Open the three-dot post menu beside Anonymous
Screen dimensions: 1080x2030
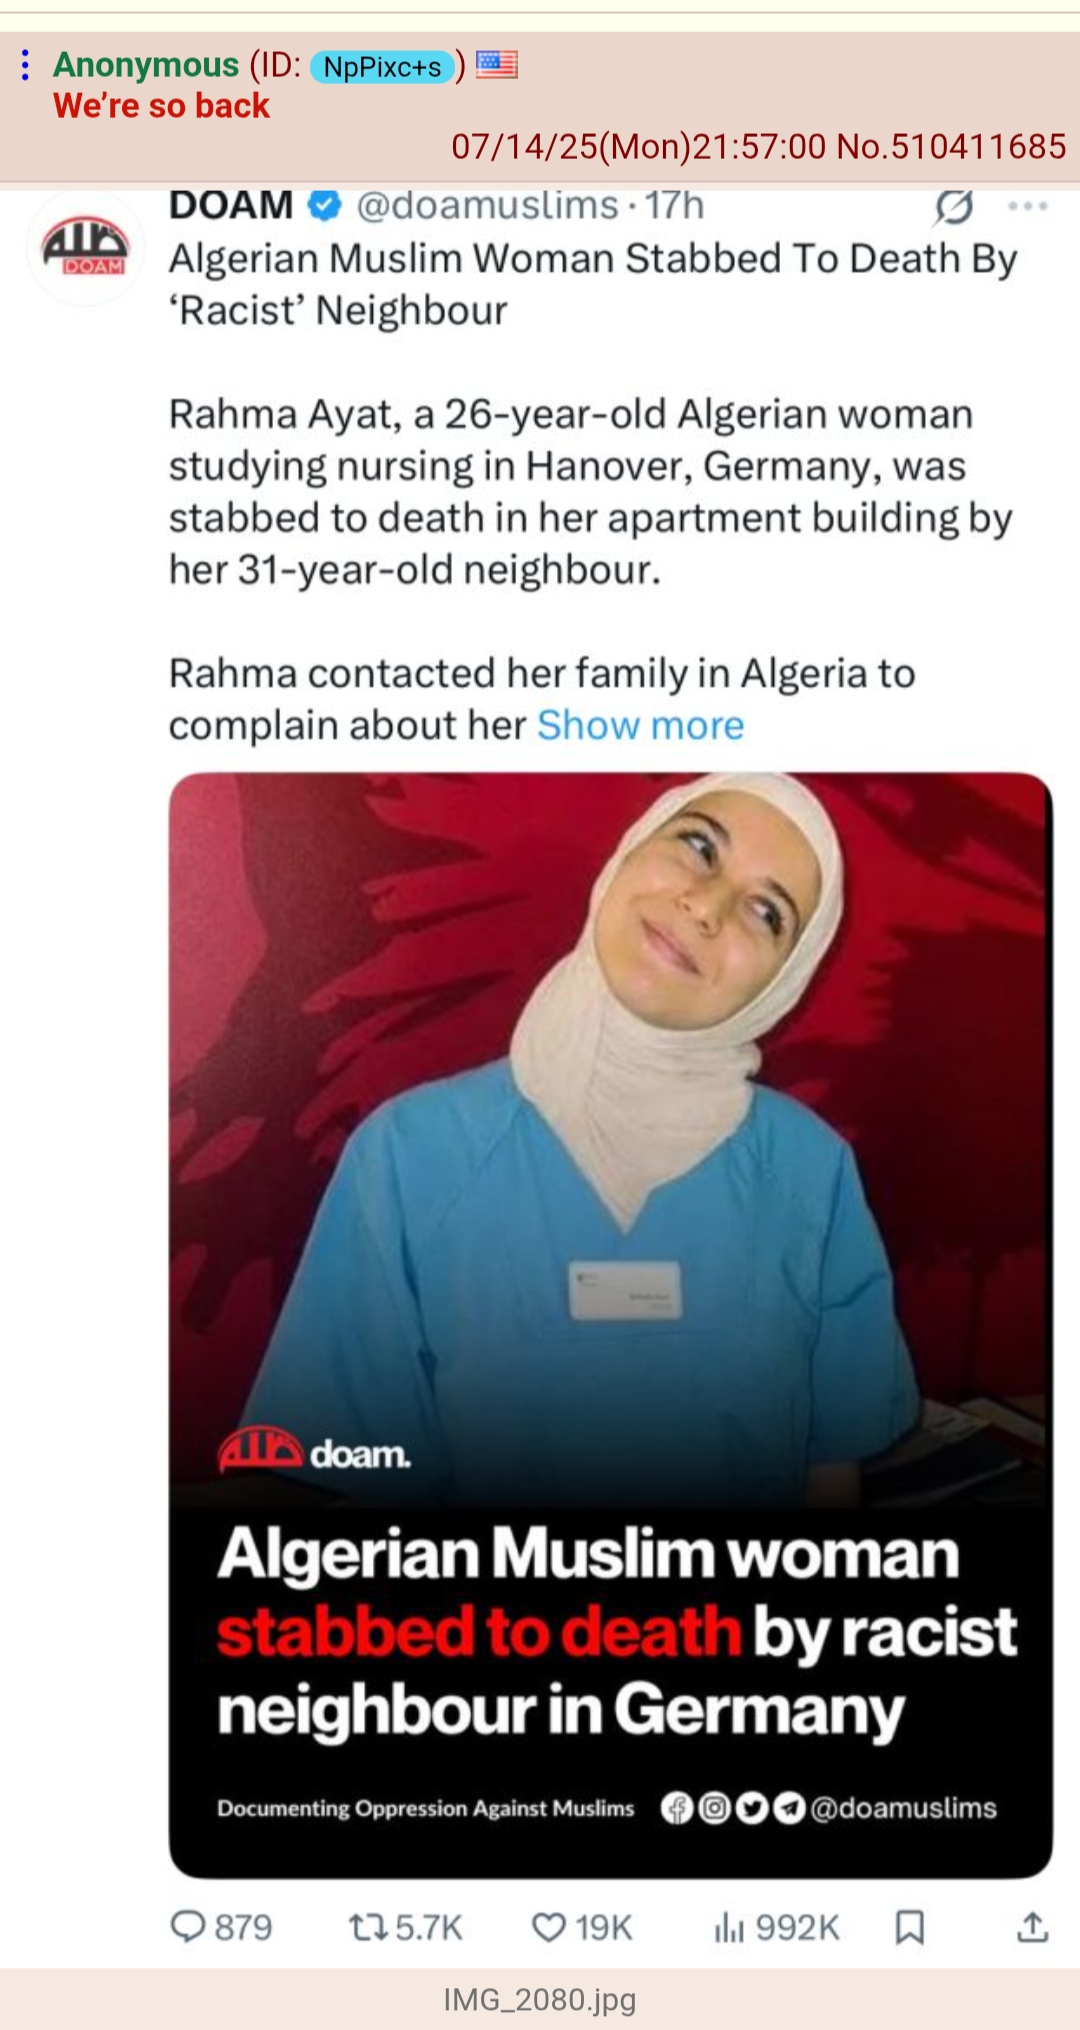pyautogui.click(x=25, y=65)
